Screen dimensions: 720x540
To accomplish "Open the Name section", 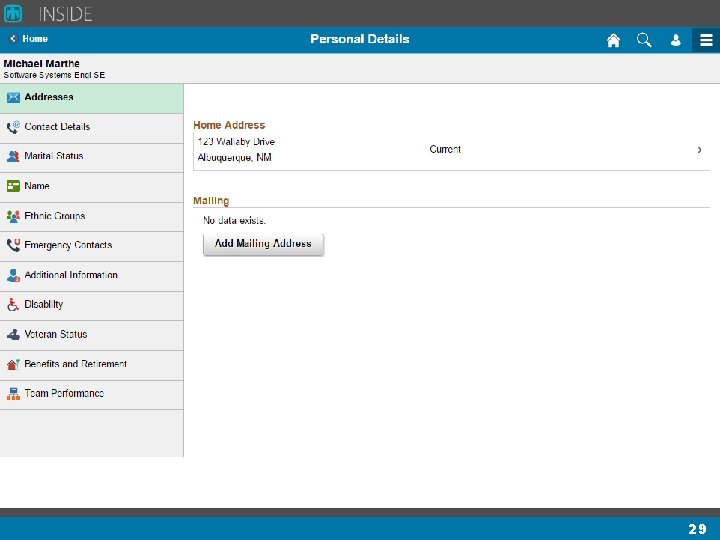I will coord(91,187).
